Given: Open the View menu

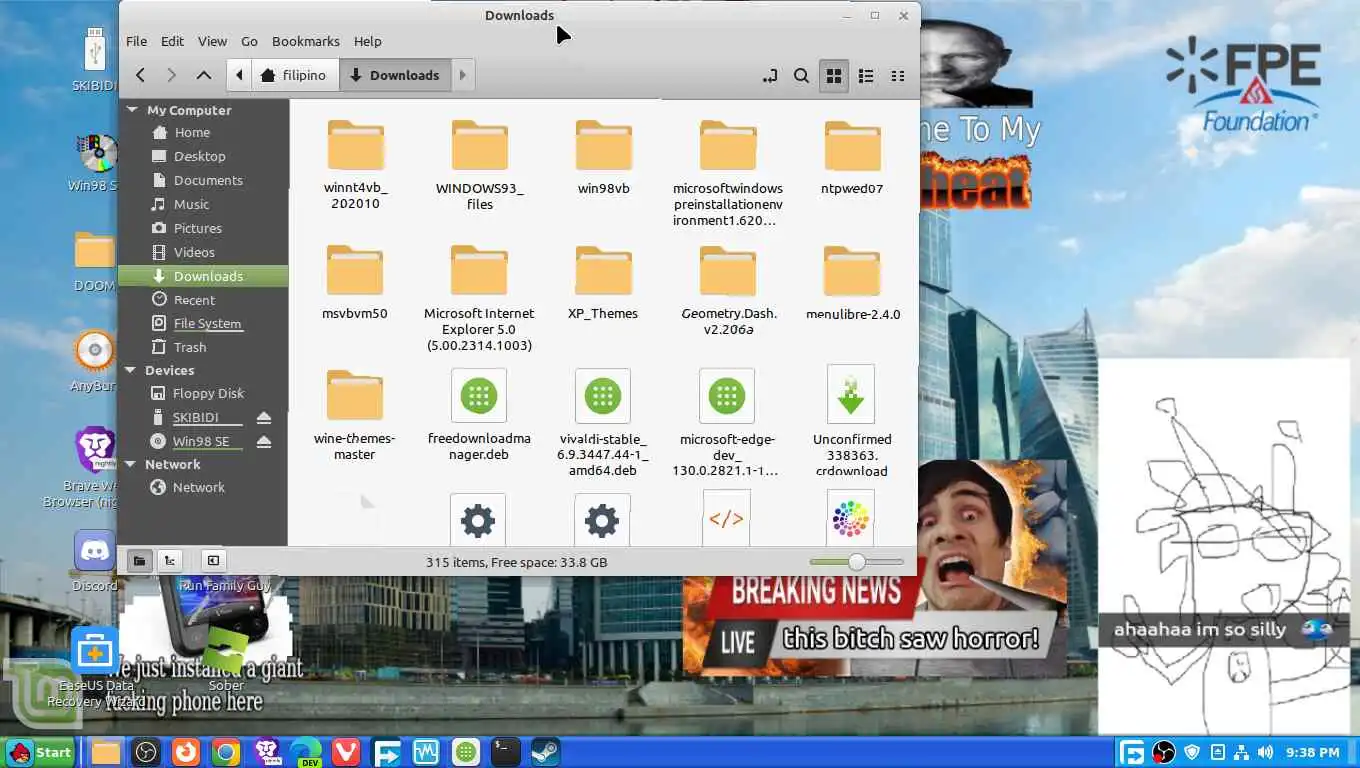Looking at the screenshot, I should (x=212, y=41).
